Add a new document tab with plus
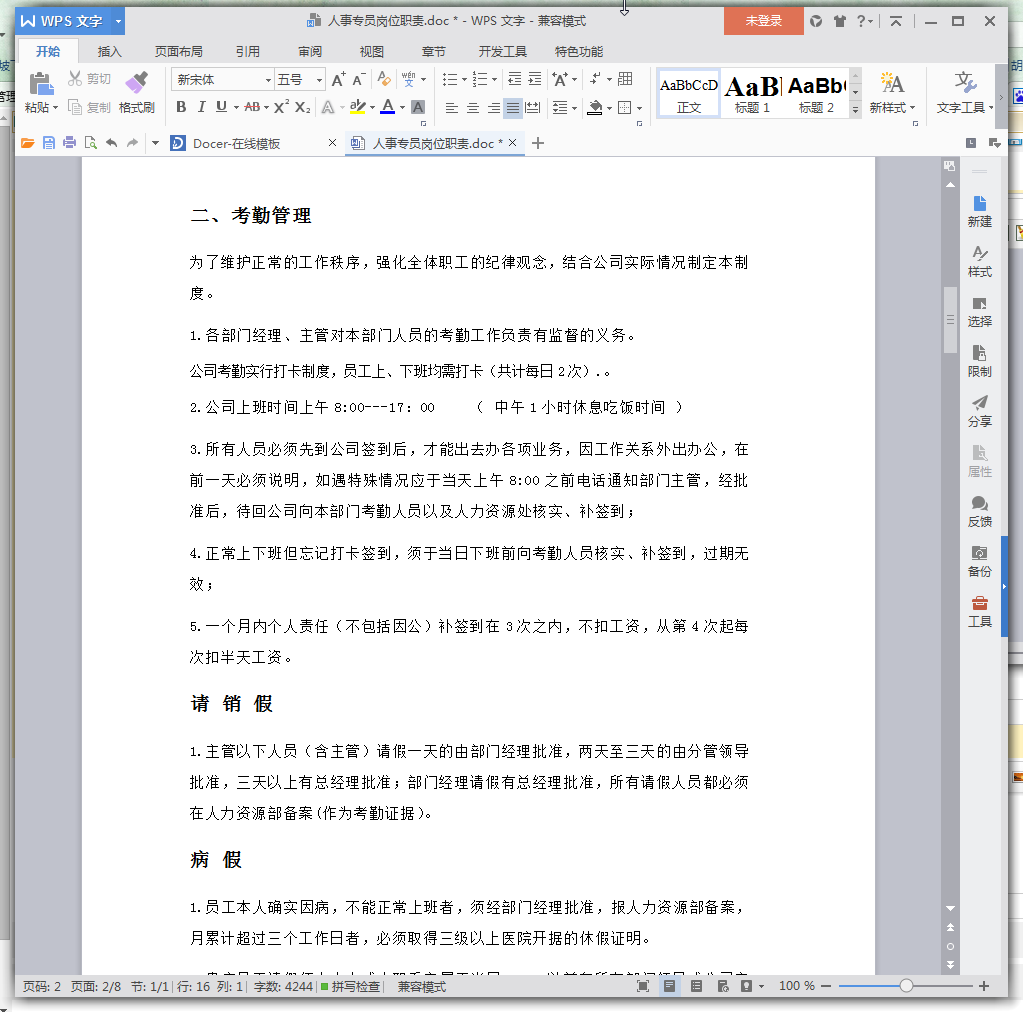Viewport: 1023px width, 1012px height. 538,143
